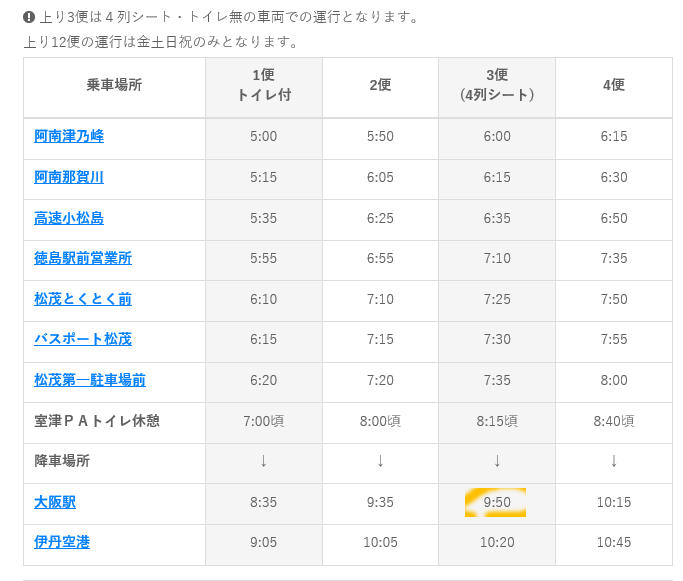The image size is (683, 581).
Task: Click 8:15頃 in the 室津ＰＡ row
Action: click(x=497, y=421)
